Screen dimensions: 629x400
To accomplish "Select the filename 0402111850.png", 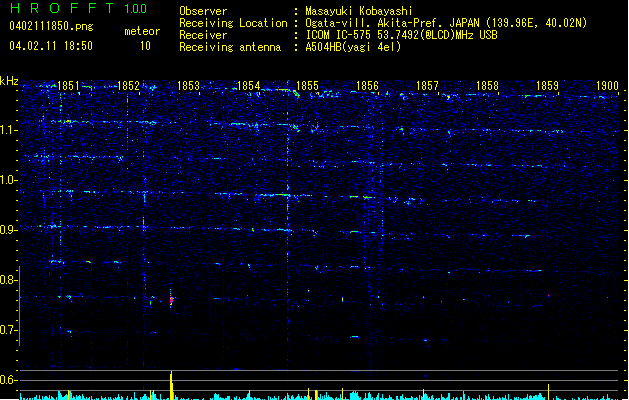I will [x=51, y=26].
